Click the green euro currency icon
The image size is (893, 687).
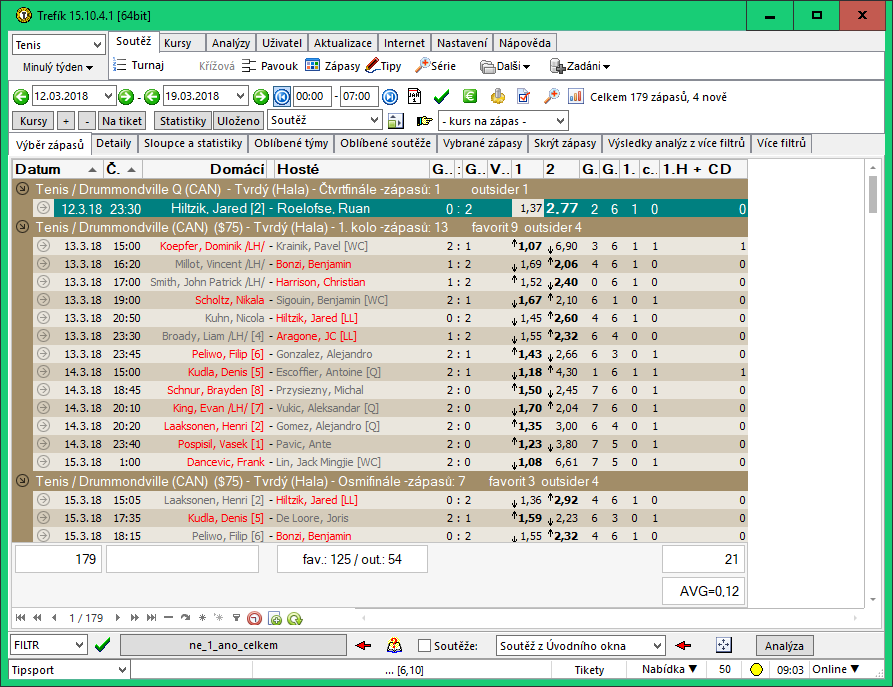point(470,96)
